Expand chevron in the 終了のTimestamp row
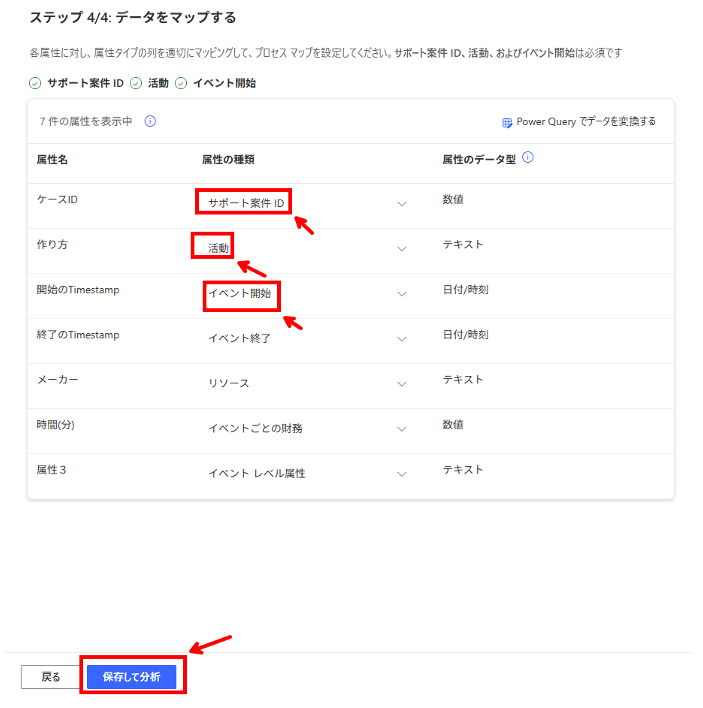The image size is (703, 708). (401, 339)
